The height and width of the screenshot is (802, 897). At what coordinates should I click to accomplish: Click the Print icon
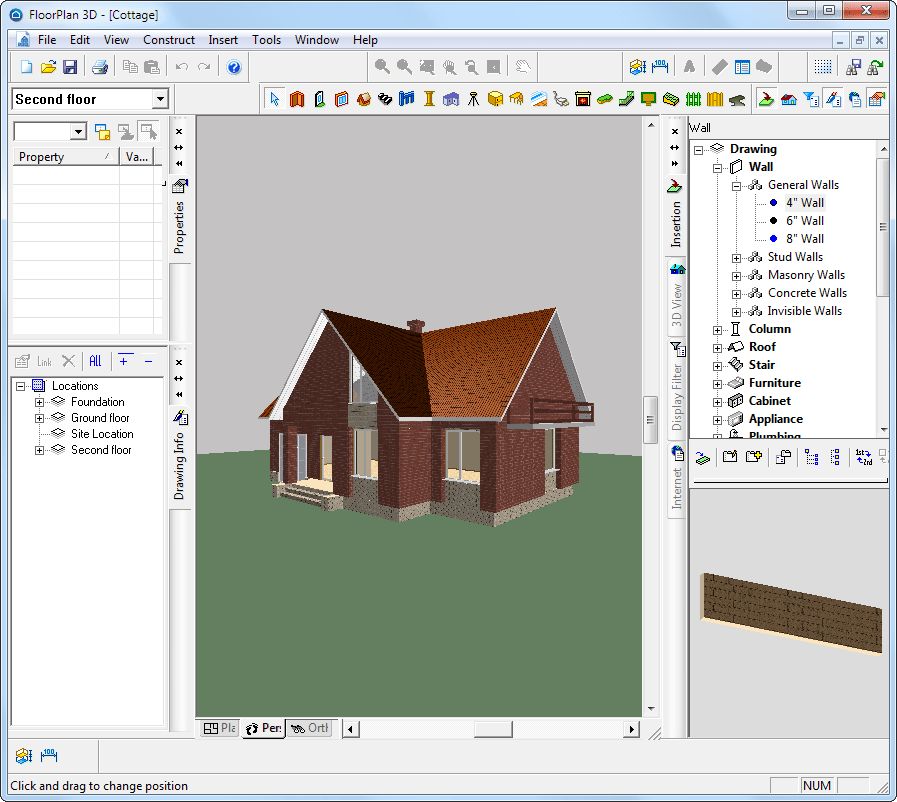point(100,67)
